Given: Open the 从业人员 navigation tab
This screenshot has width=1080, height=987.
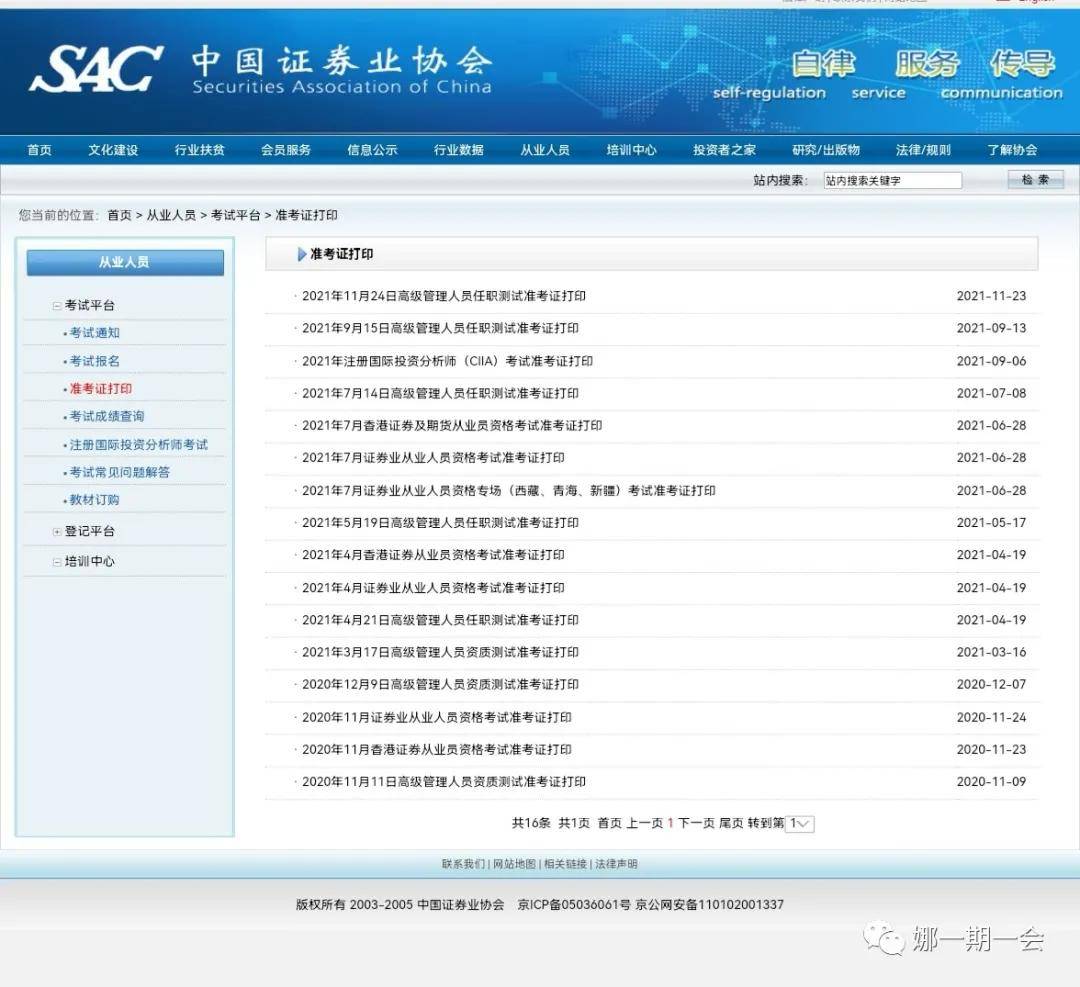Looking at the screenshot, I should (x=546, y=149).
